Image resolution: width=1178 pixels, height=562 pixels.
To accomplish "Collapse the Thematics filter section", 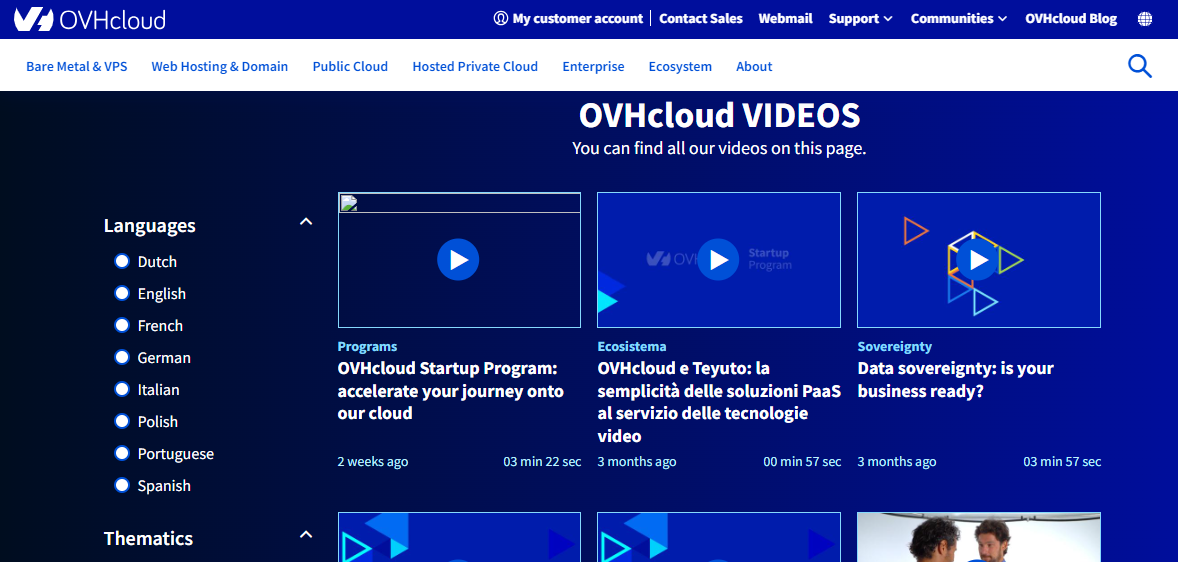I will coord(306,535).
